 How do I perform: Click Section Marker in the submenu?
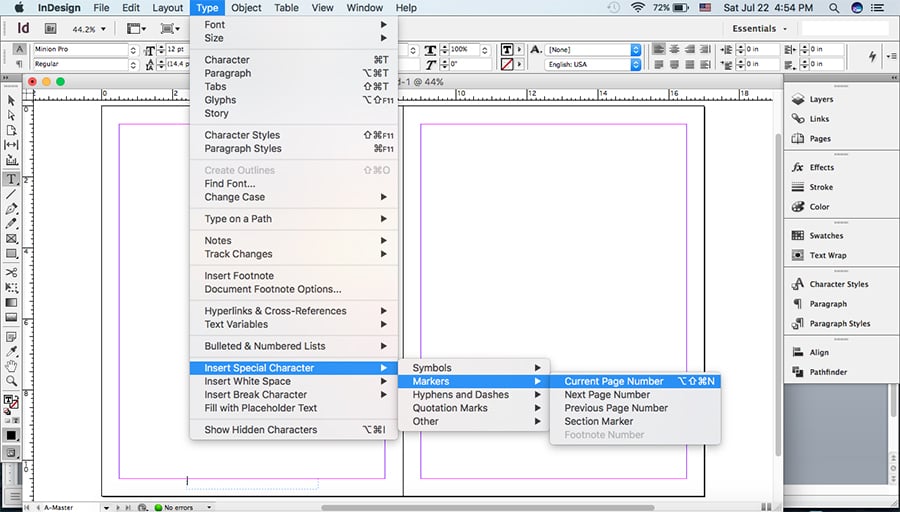[598, 421]
